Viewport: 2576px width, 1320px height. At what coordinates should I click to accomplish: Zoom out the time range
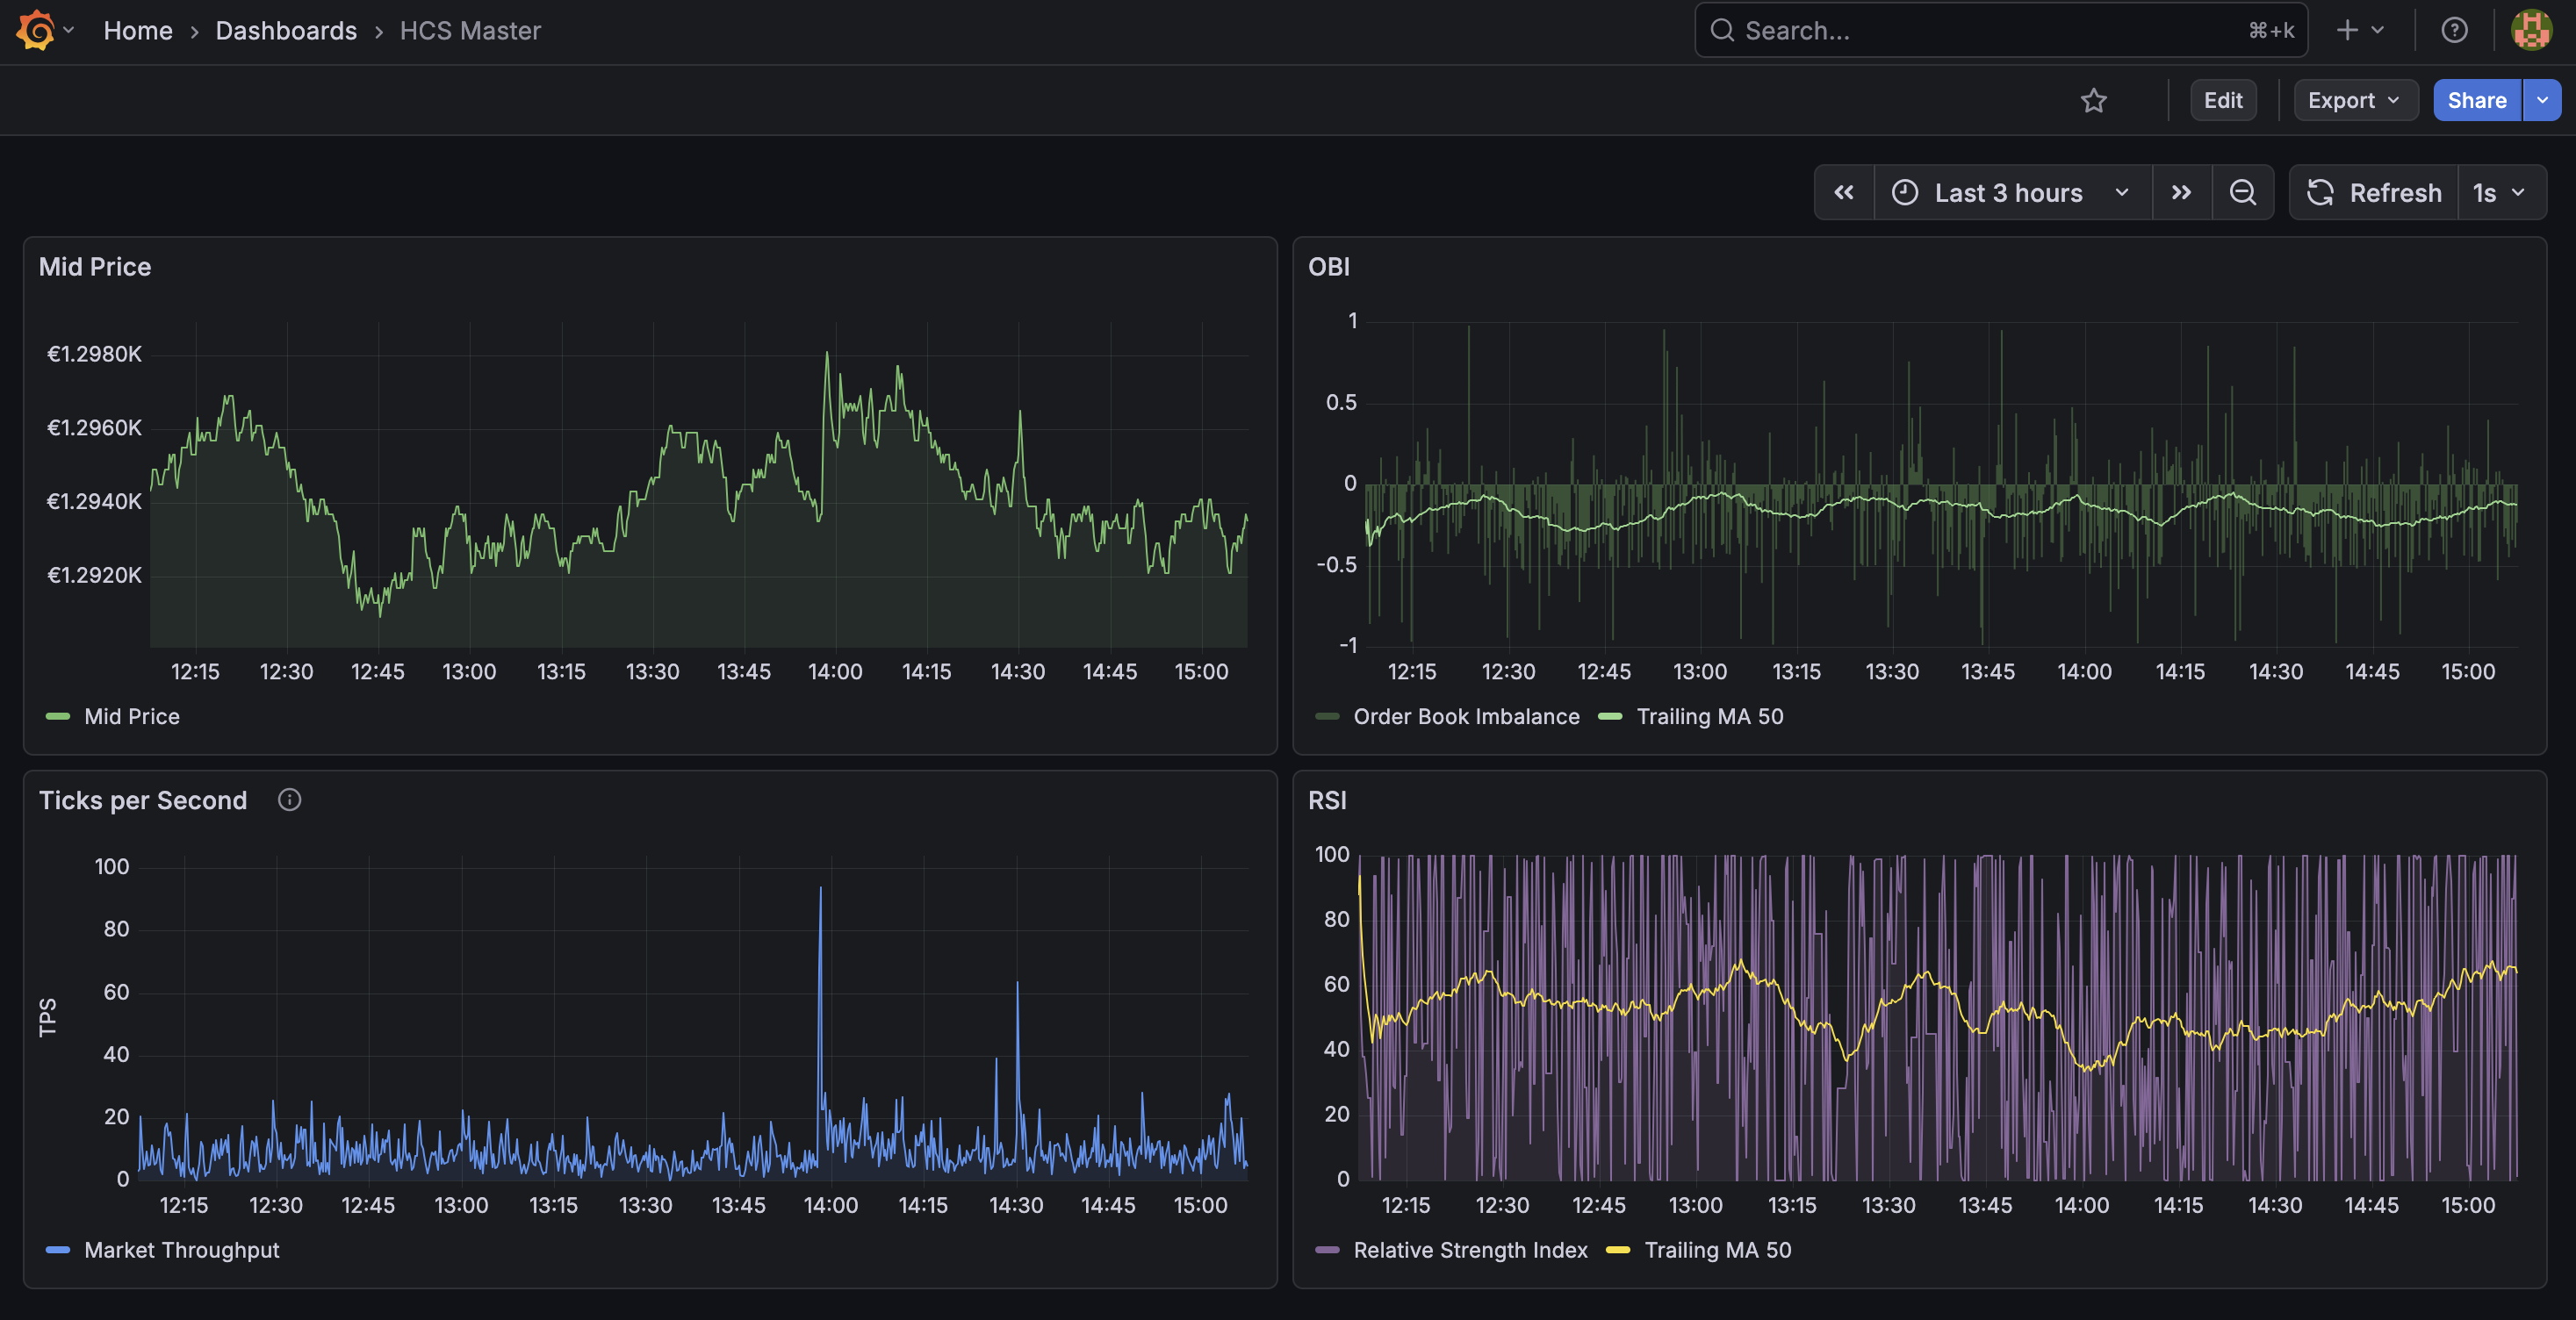[x=2243, y=193]
